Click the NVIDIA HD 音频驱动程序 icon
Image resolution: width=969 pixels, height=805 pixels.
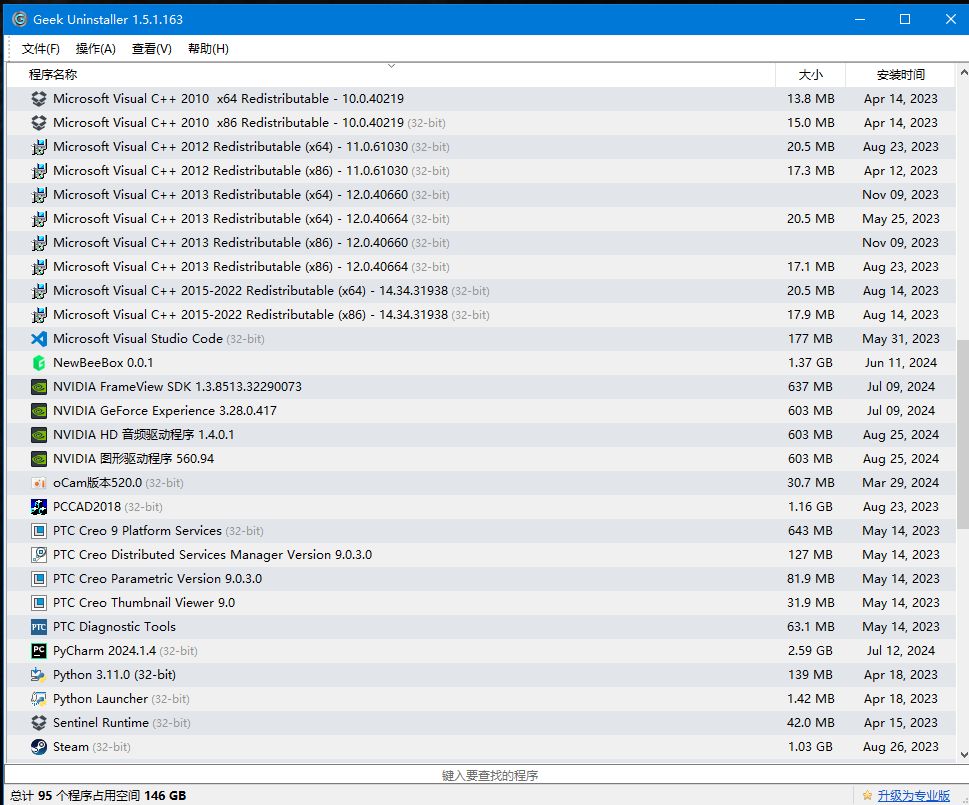point(39,435)
